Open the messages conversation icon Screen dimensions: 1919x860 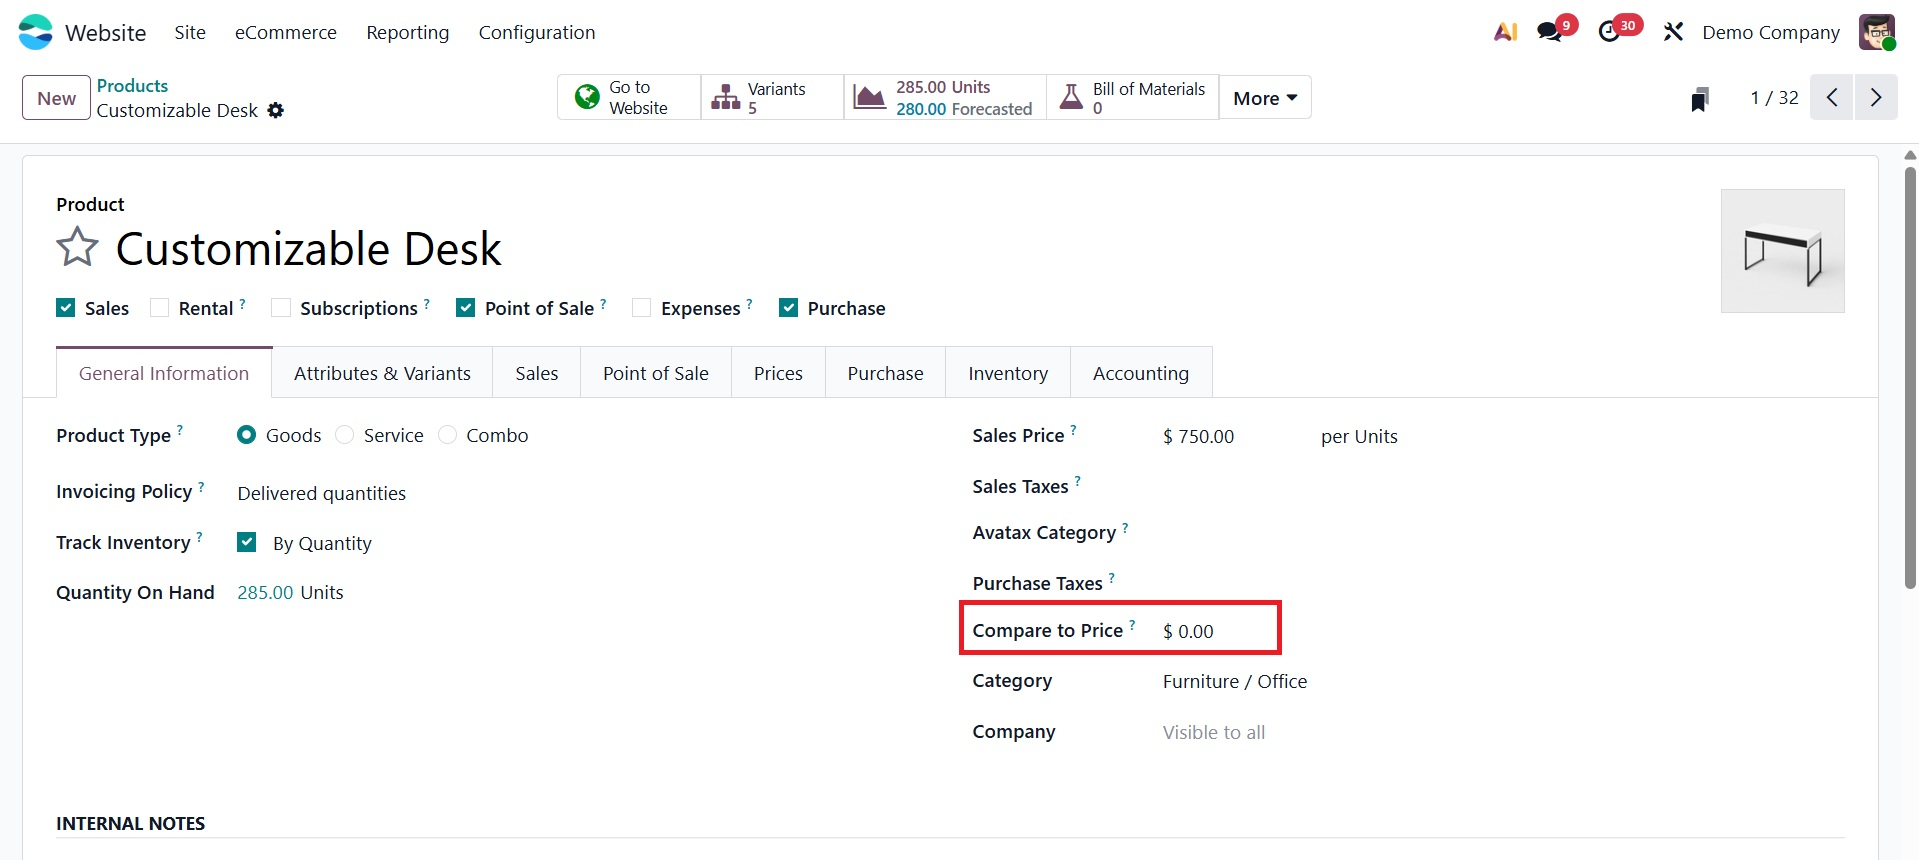click(x=1551, y=32)
